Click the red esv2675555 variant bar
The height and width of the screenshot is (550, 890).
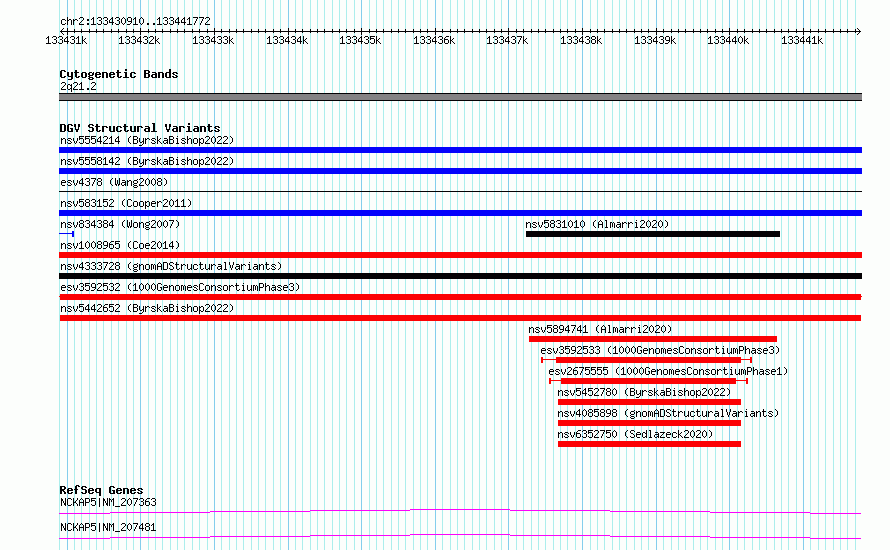click(648, 381)
